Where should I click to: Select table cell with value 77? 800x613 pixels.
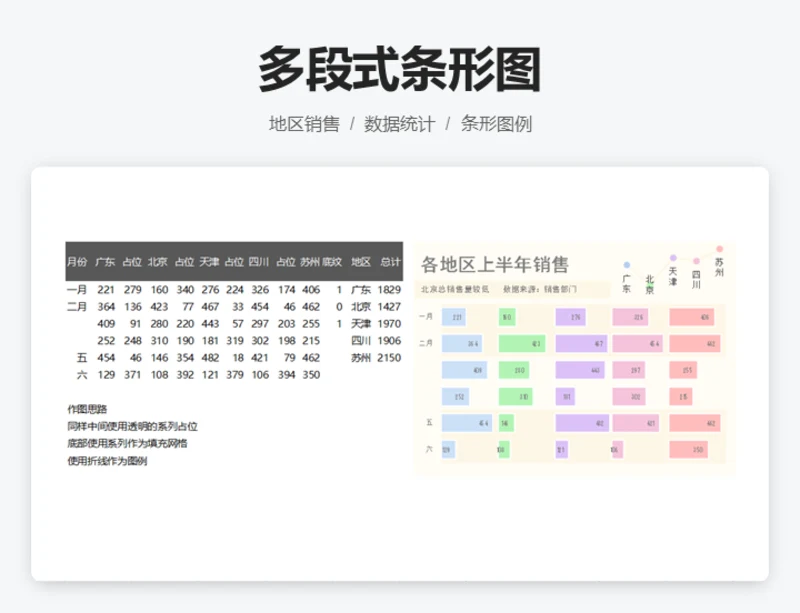point(188,307)
